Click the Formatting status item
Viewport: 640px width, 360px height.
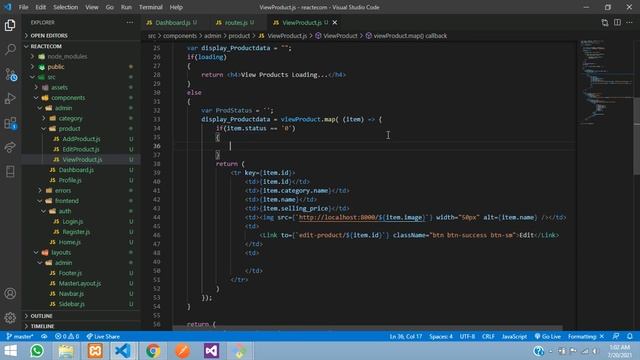(x=585, y=336)
